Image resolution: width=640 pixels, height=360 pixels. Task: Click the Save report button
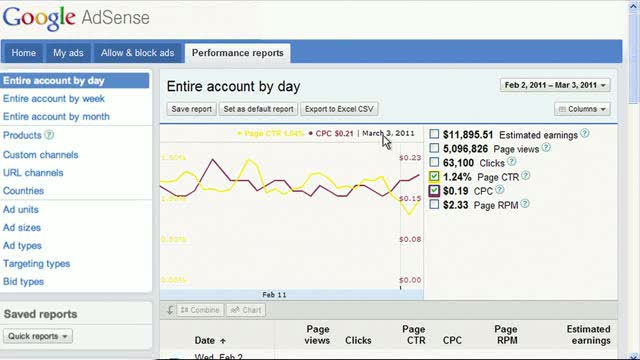(x=191, y=109)
